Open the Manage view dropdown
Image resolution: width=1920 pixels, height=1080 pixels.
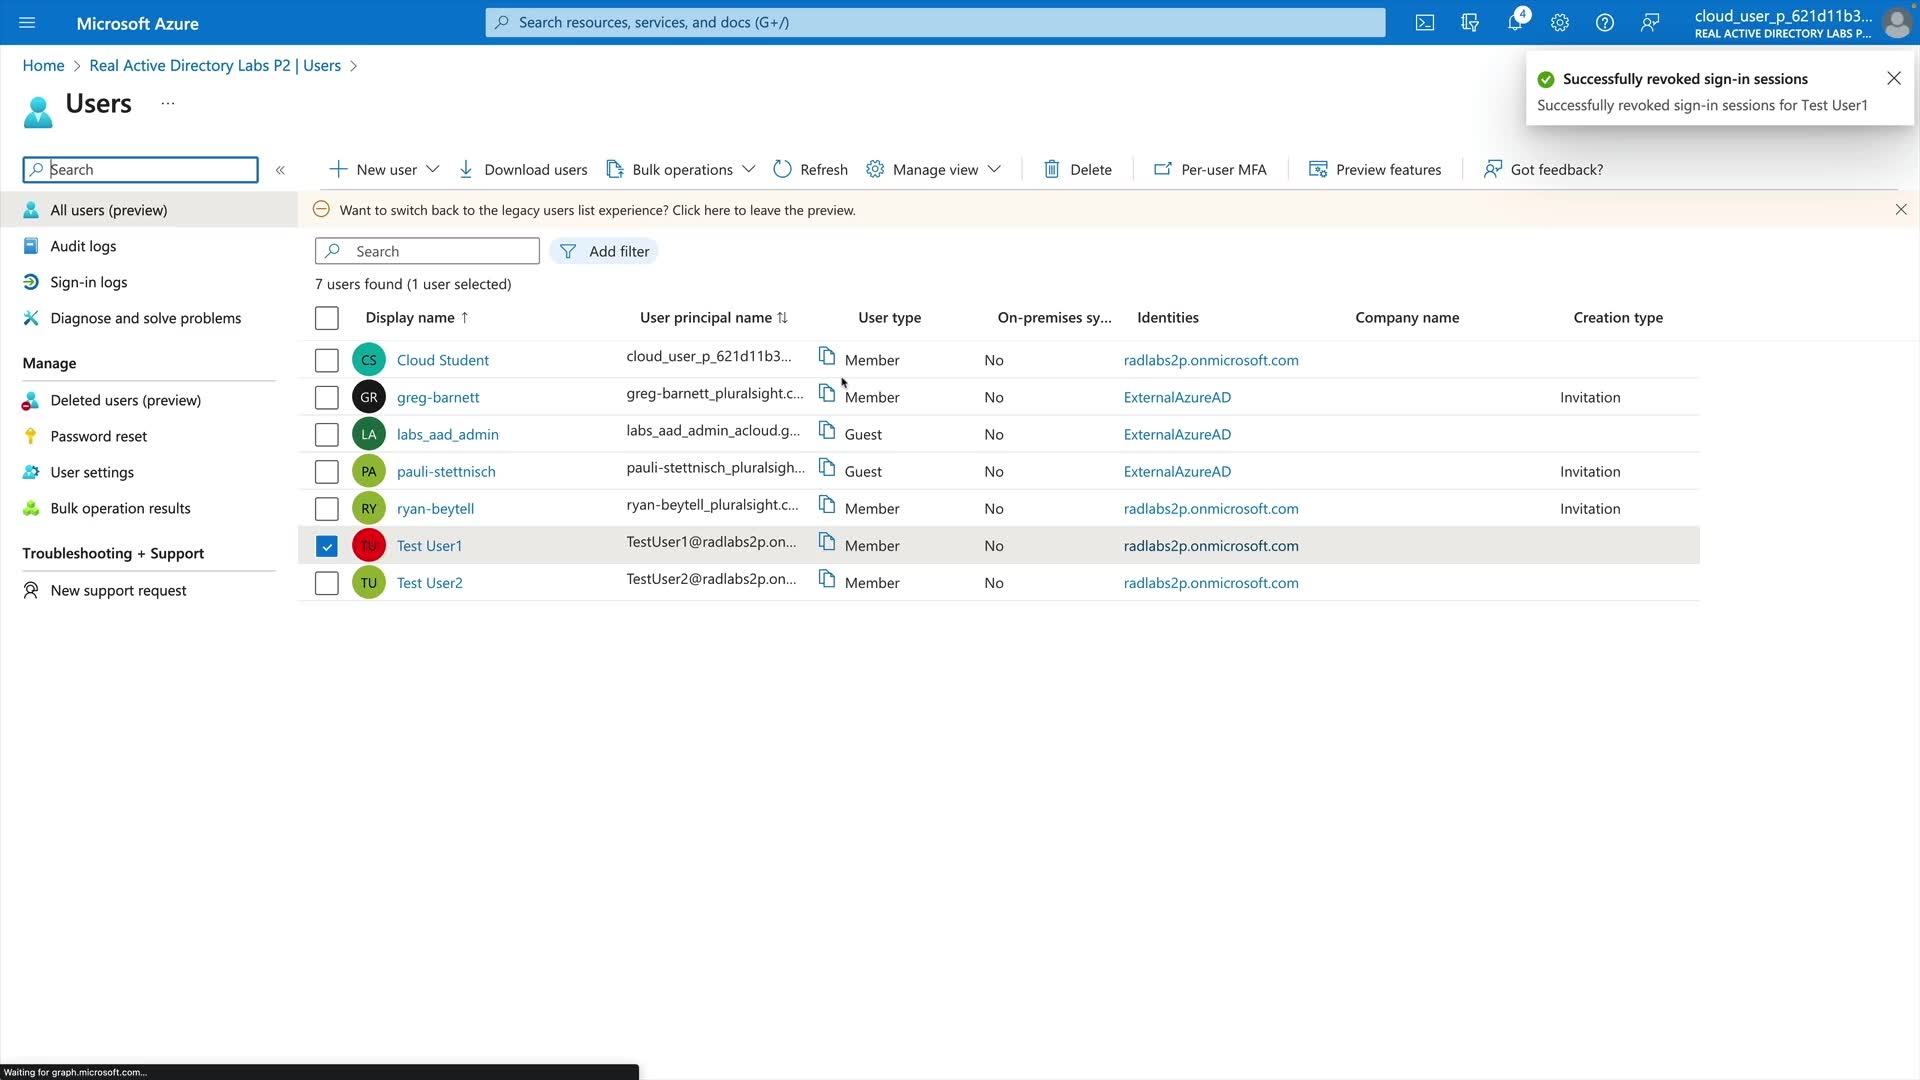[994, 169]
